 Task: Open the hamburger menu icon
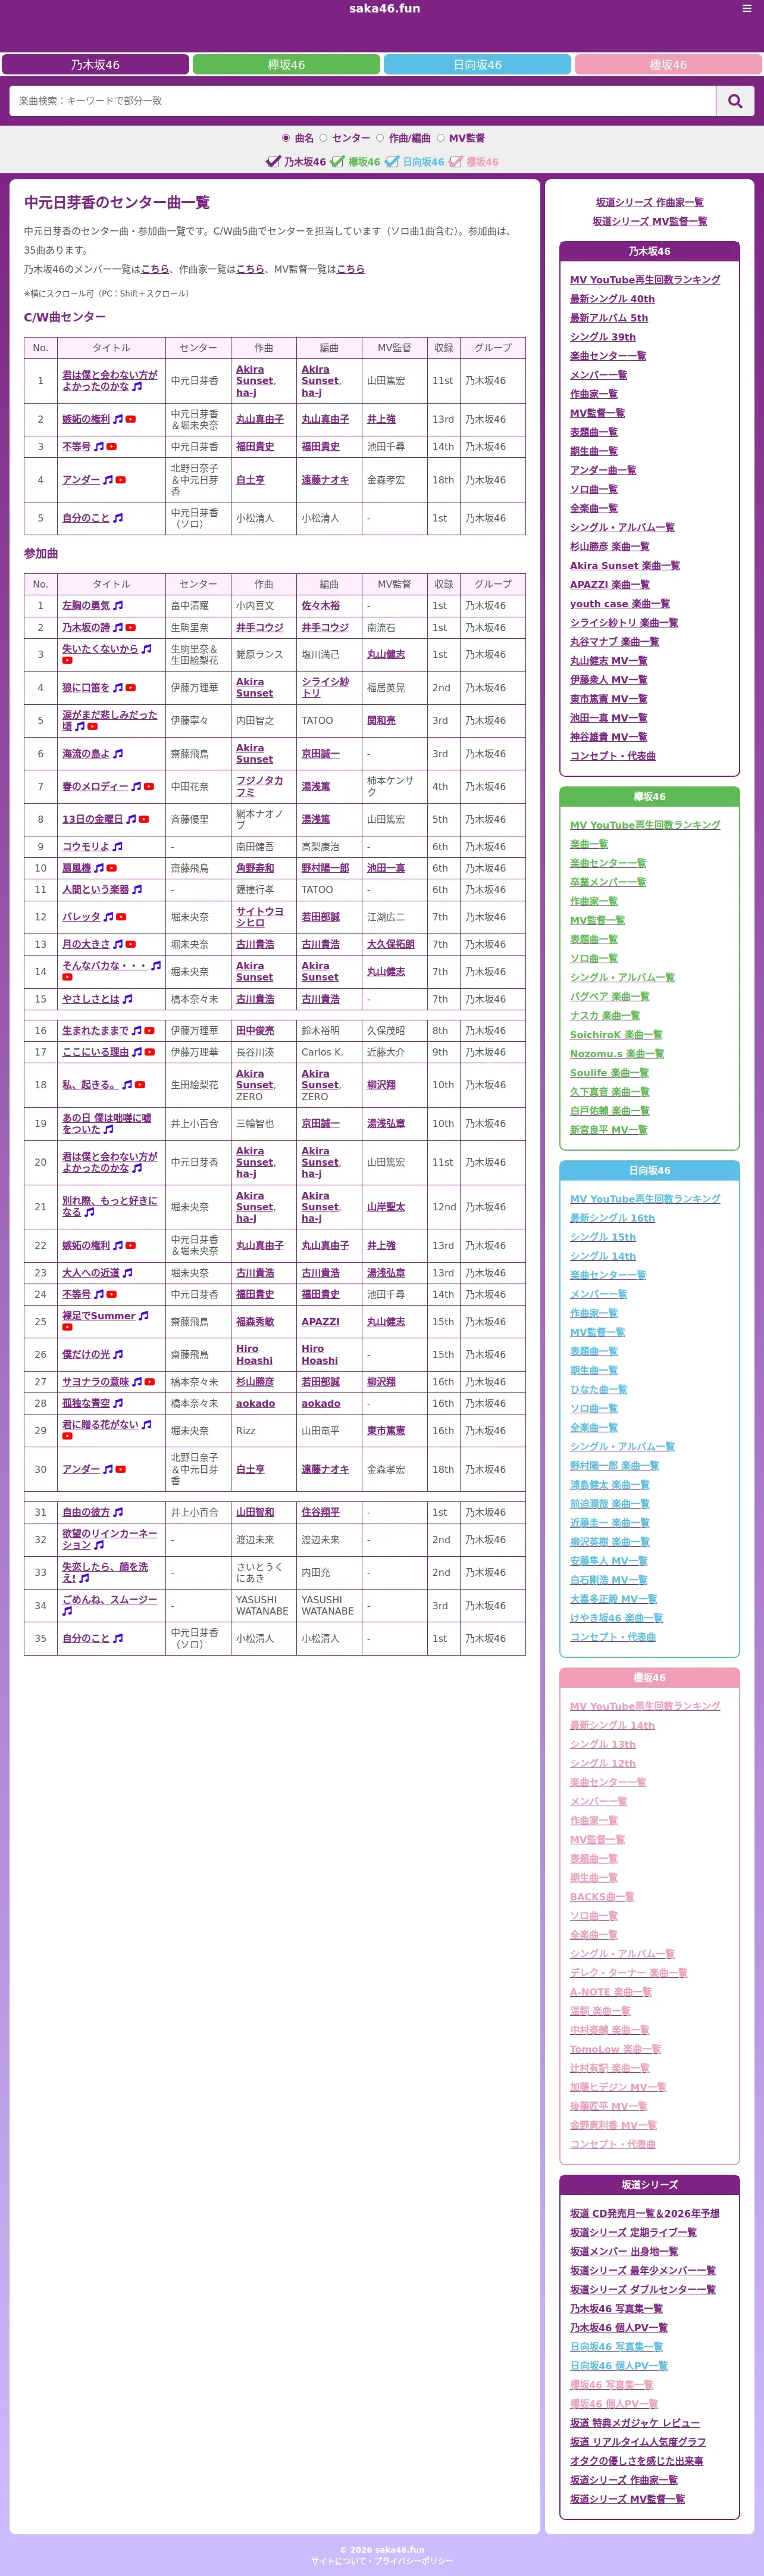[x=746, y=8]
